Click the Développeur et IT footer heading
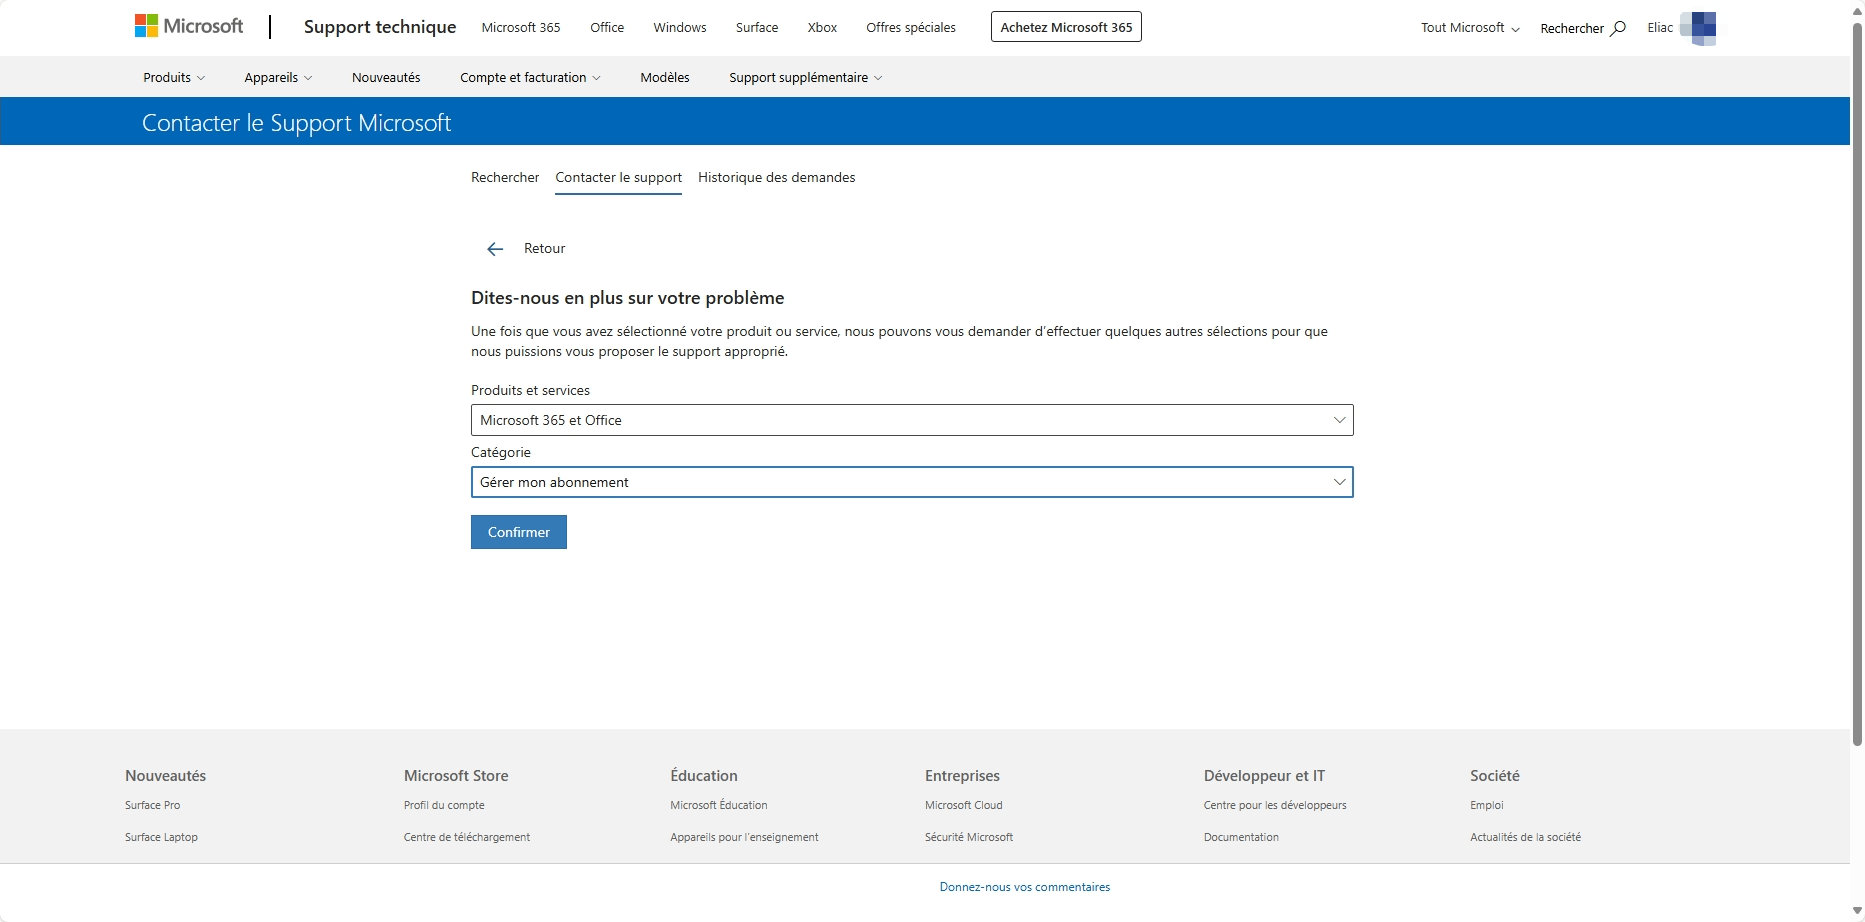 1264,776
